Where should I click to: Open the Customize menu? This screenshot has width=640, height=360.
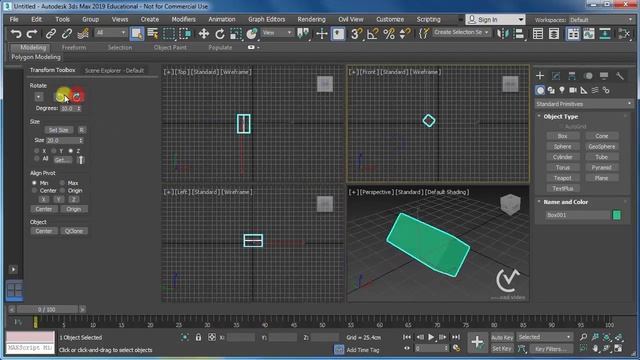(x=390, y=19)
